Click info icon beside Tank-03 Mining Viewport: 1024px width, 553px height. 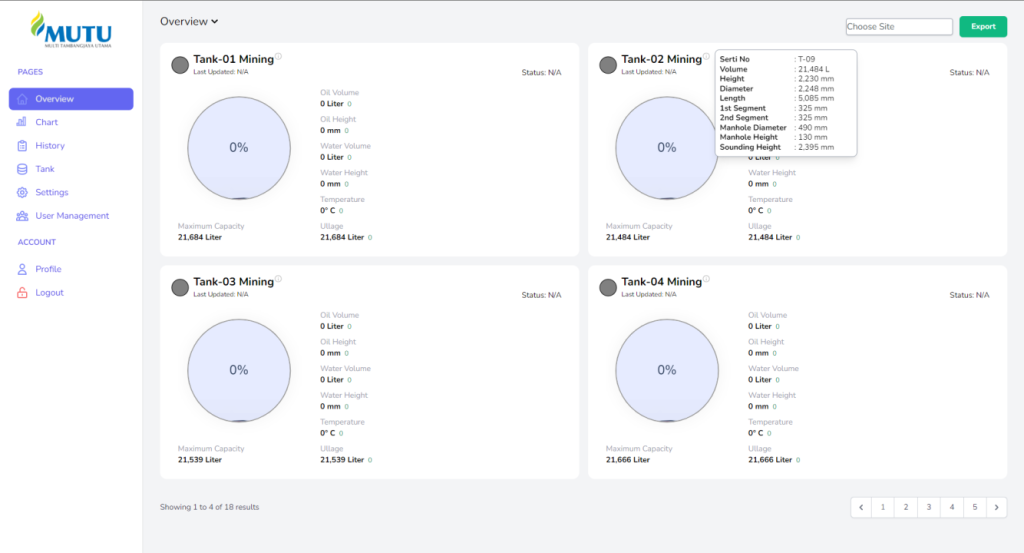(278, 279)
